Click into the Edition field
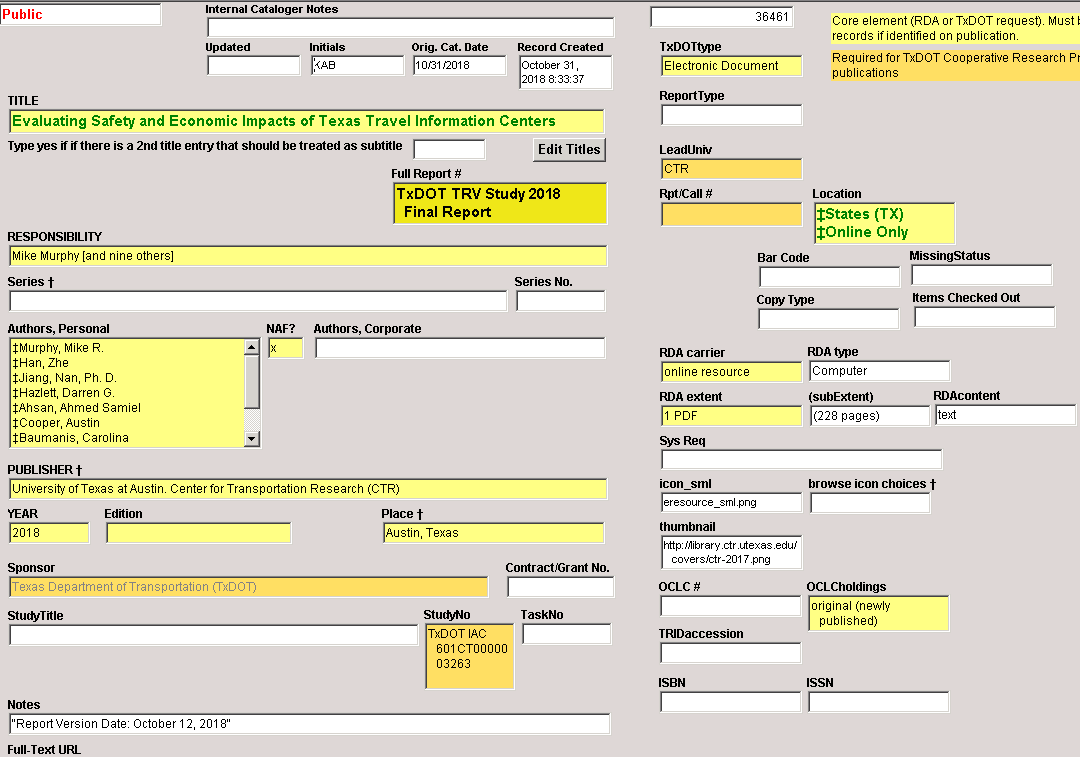 [x=198, y=533]
